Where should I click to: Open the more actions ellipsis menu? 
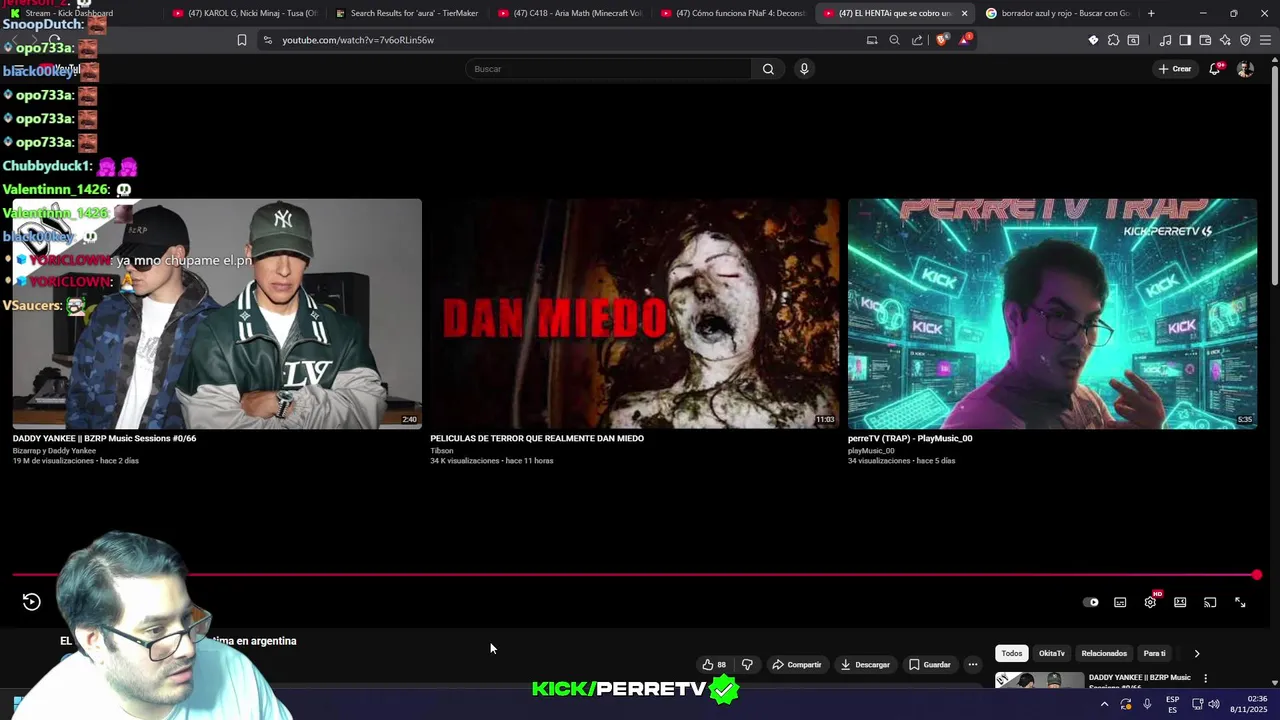click(972, 665)
